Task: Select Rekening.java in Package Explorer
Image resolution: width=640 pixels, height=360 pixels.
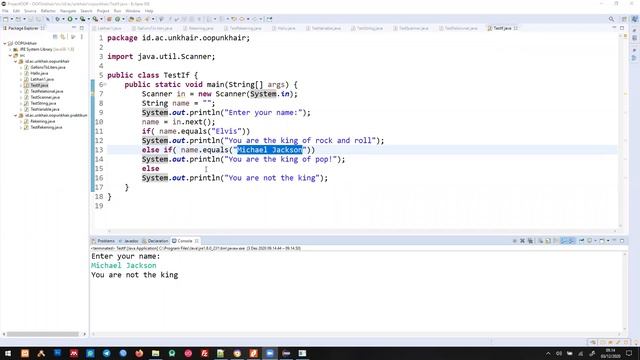Action: (42, 121)
